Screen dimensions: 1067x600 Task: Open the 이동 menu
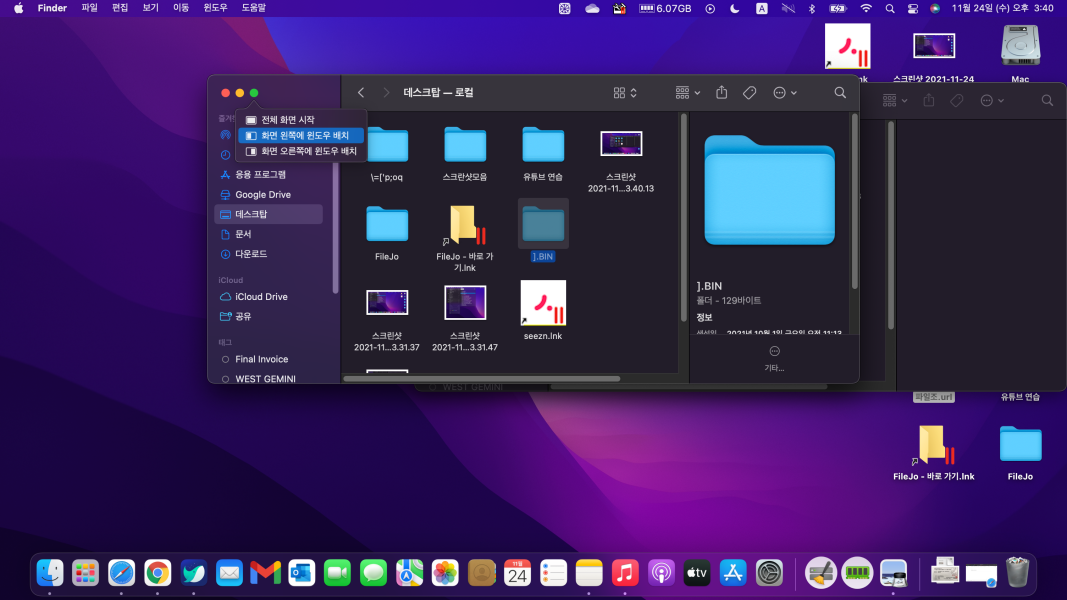click(181, 8)
